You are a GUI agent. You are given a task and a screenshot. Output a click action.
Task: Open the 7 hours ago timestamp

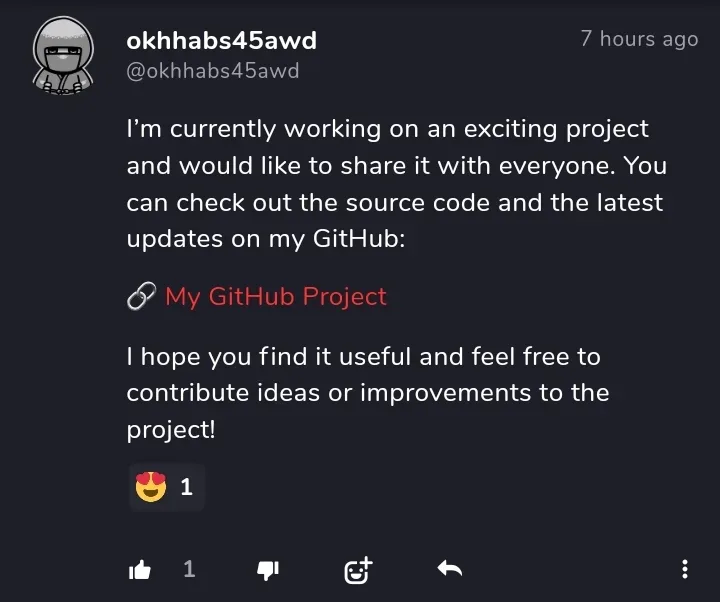639,39
